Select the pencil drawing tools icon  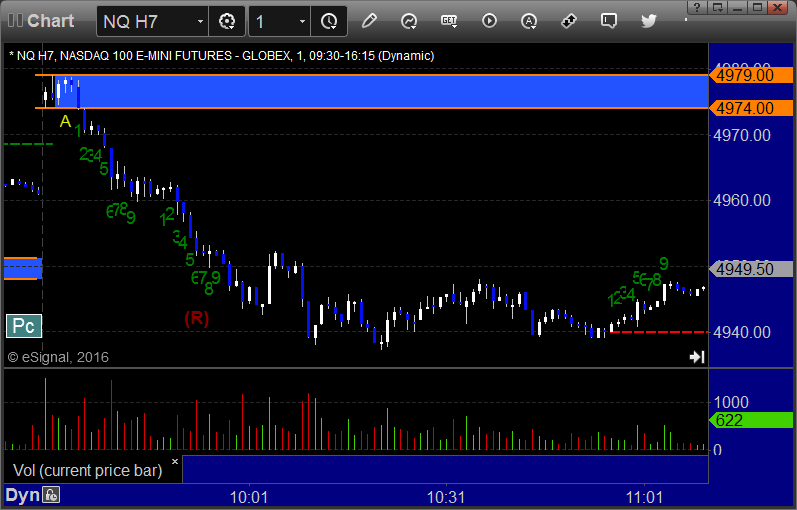(369, 21)
